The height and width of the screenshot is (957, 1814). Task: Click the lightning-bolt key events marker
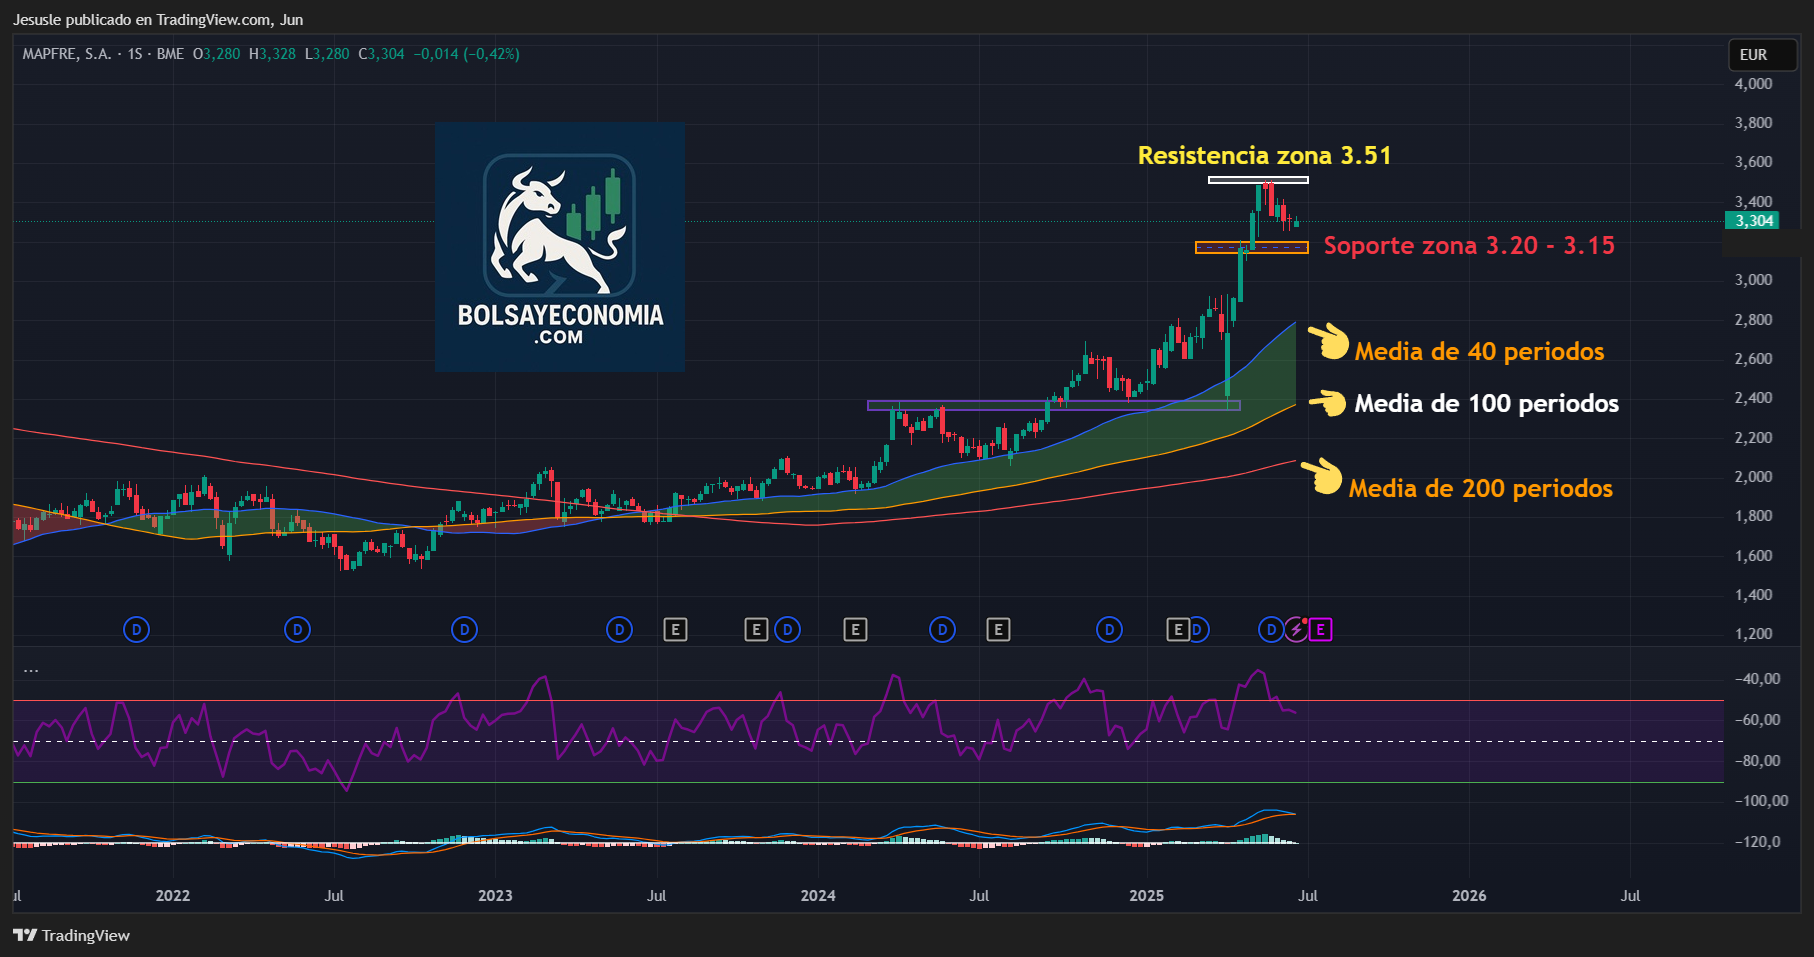click(x=1296, y=629)
